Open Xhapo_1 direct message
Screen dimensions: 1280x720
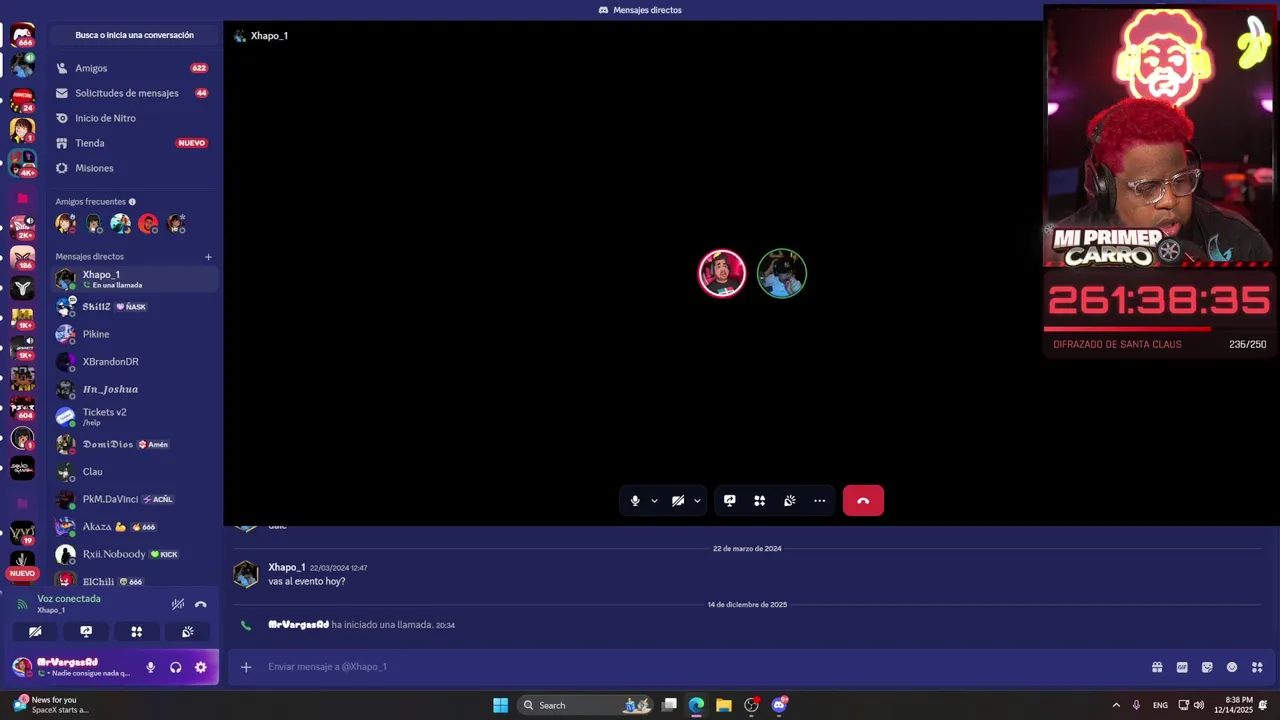click(x=134, y=279)
